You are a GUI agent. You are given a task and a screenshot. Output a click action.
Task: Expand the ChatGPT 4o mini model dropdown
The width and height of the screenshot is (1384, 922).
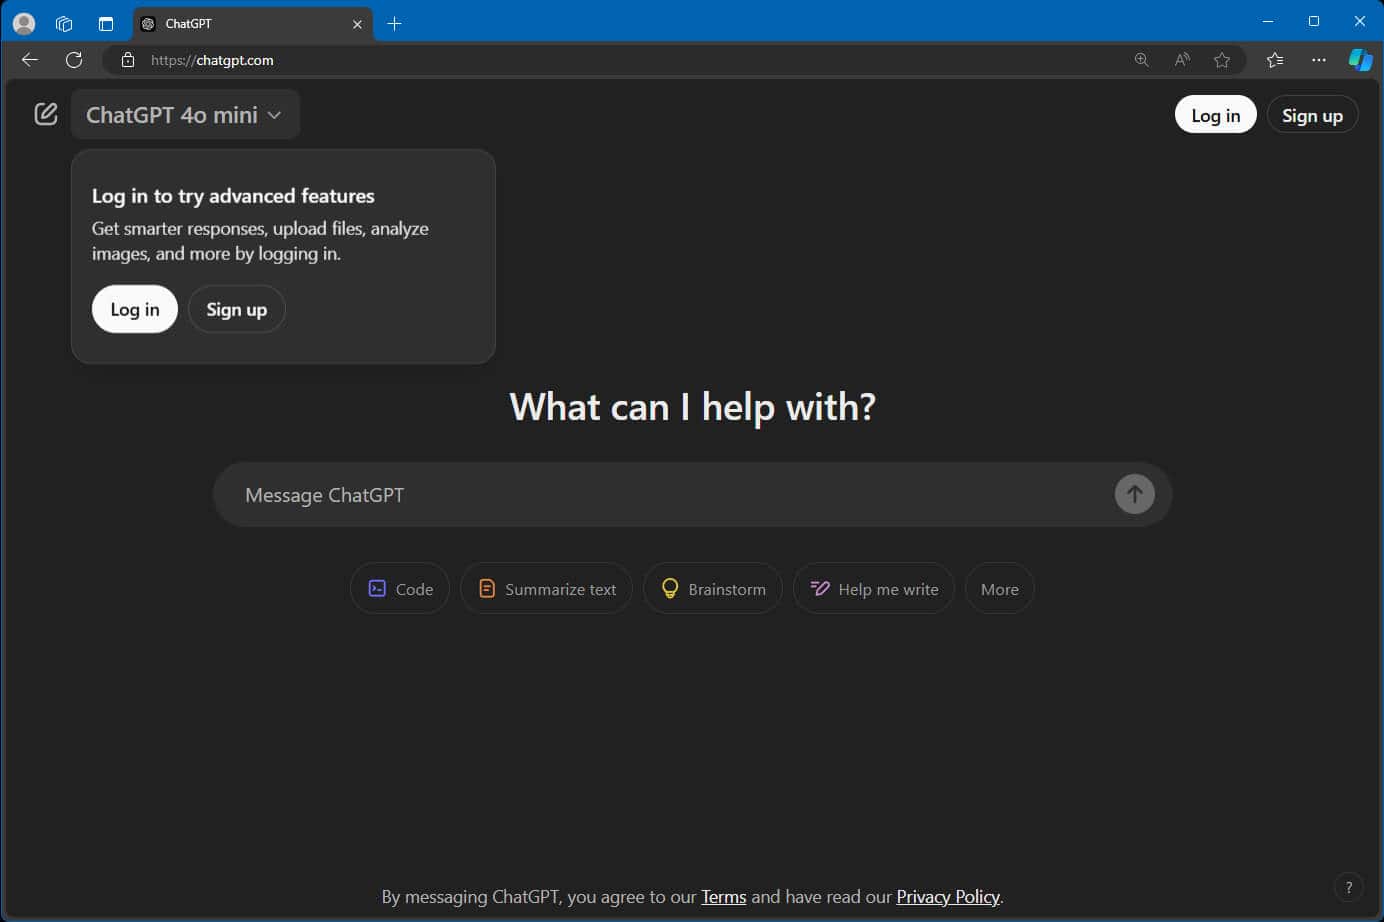(x=184, y=115)
